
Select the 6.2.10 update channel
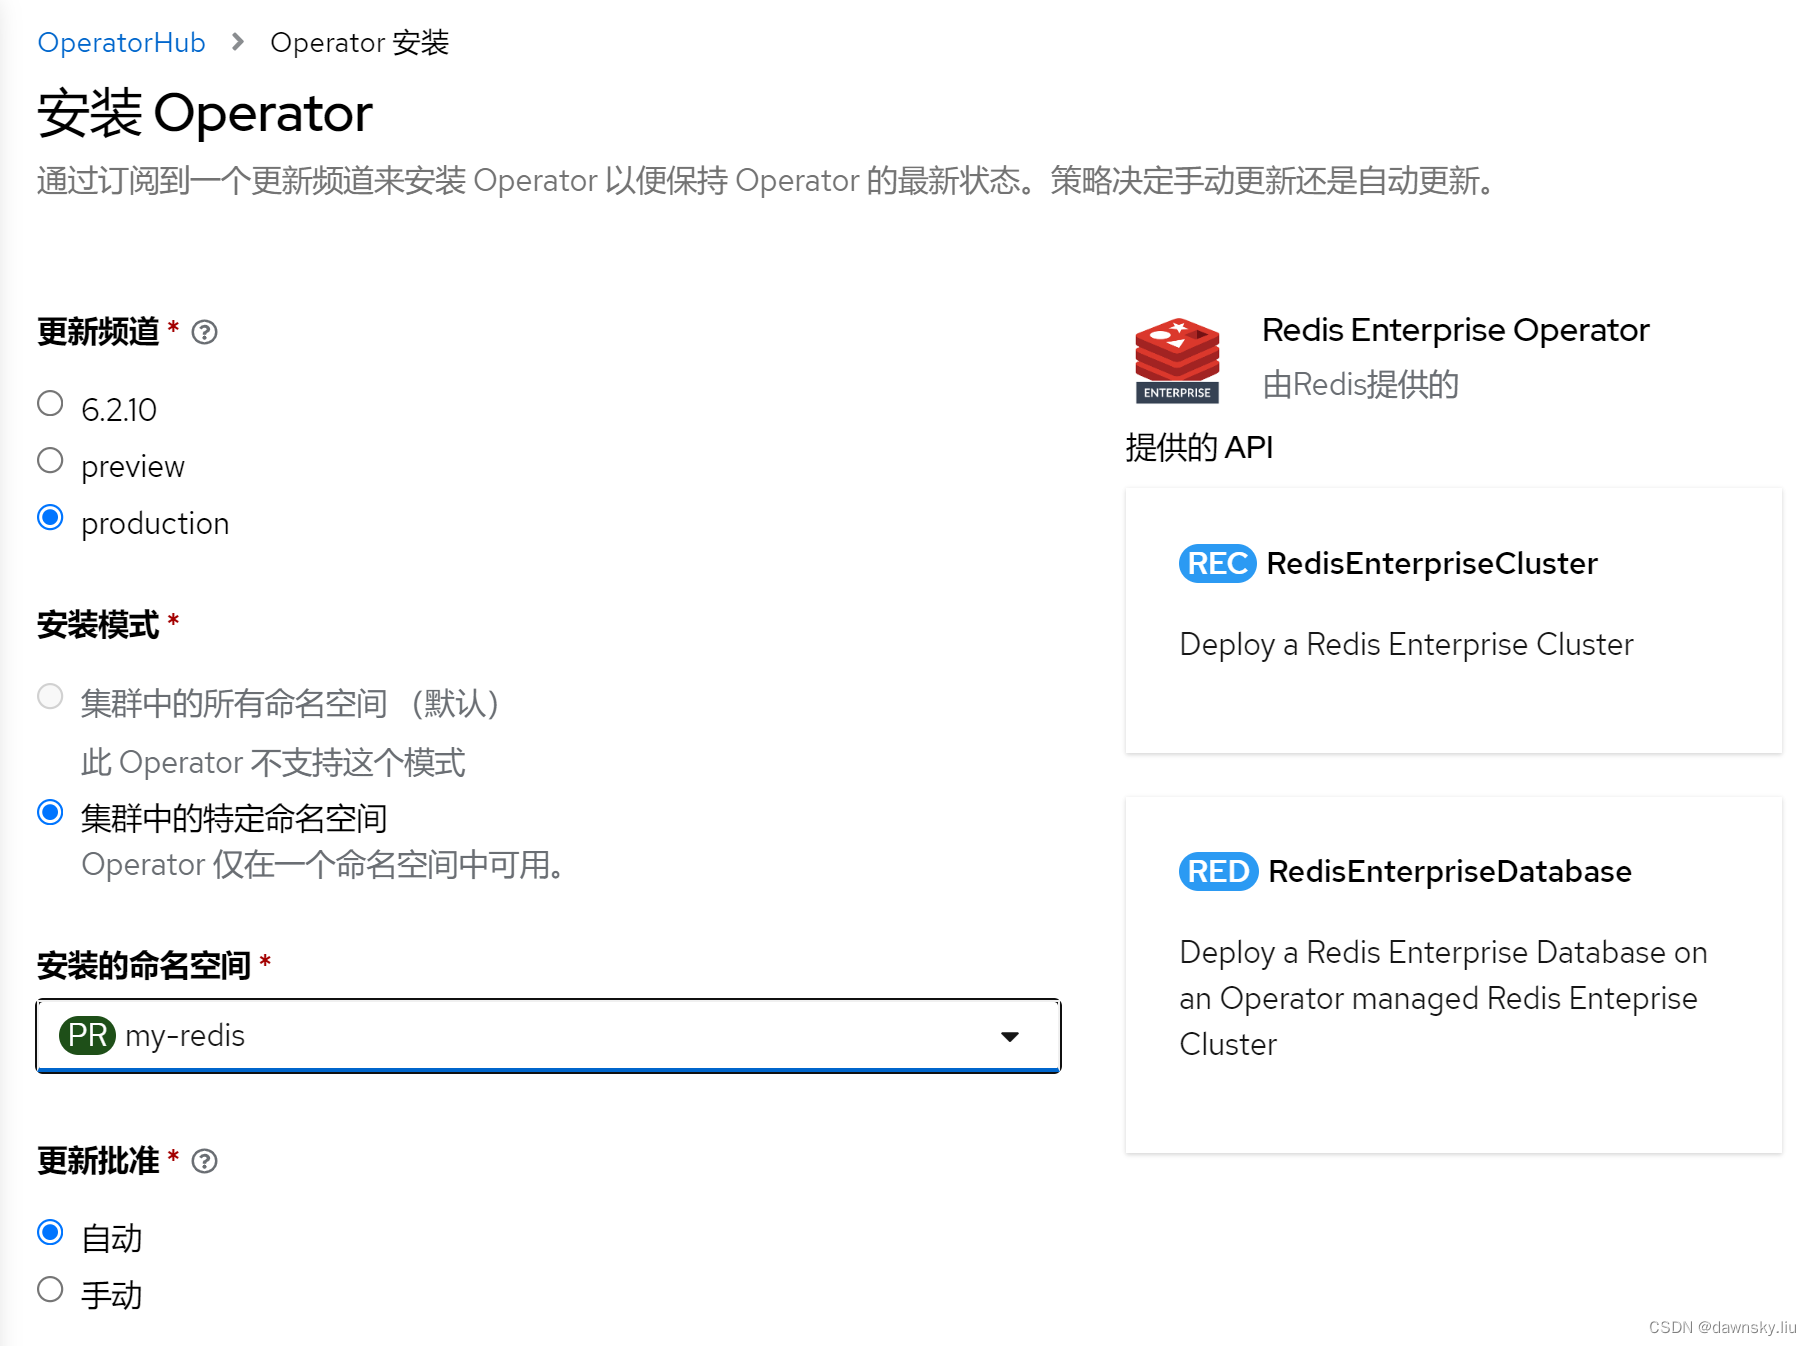(x=50, y=404)
